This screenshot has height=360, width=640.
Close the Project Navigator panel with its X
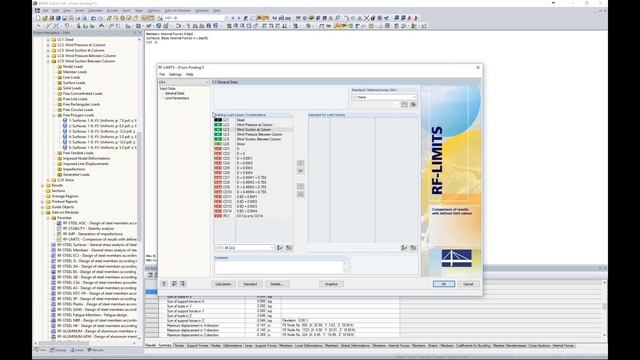140,33
